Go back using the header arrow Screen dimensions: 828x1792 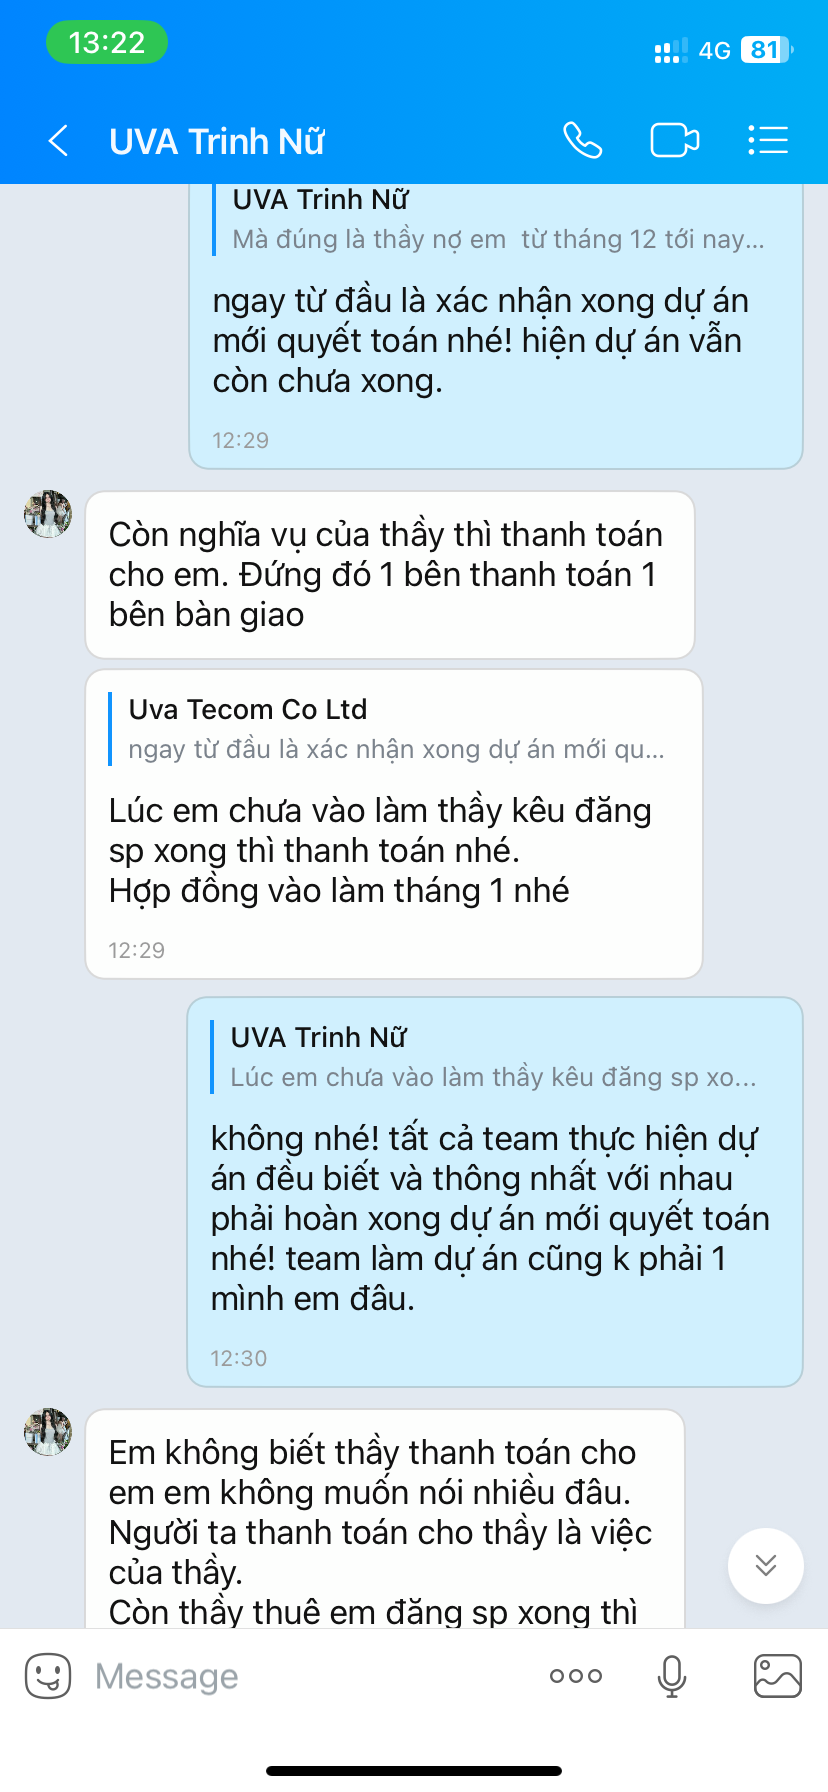(59, 141)
